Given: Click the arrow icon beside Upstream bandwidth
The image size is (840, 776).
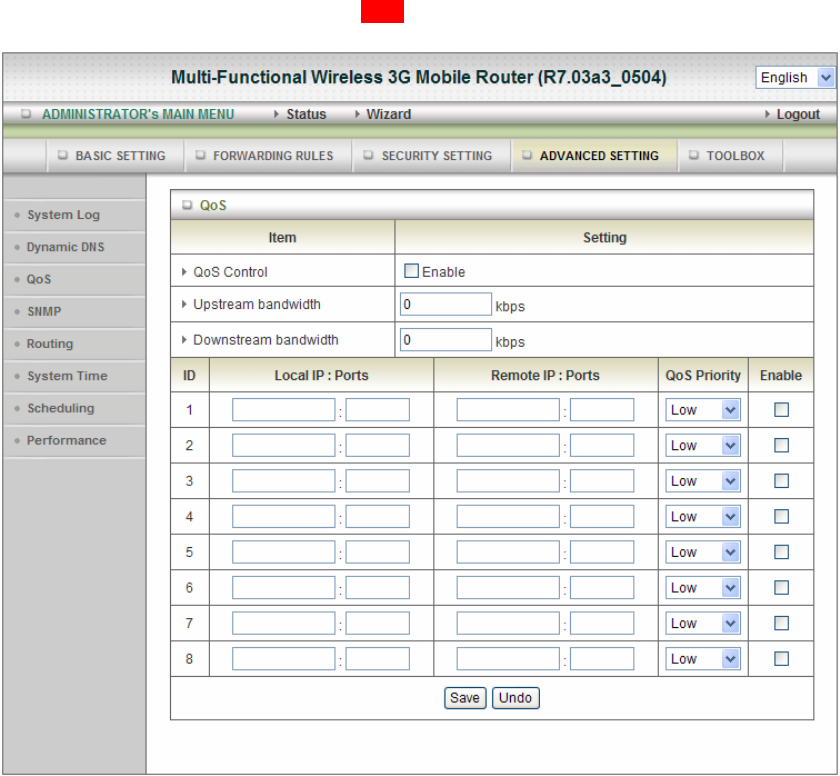Looking at the screenshot, I should [x=184, y=304].
